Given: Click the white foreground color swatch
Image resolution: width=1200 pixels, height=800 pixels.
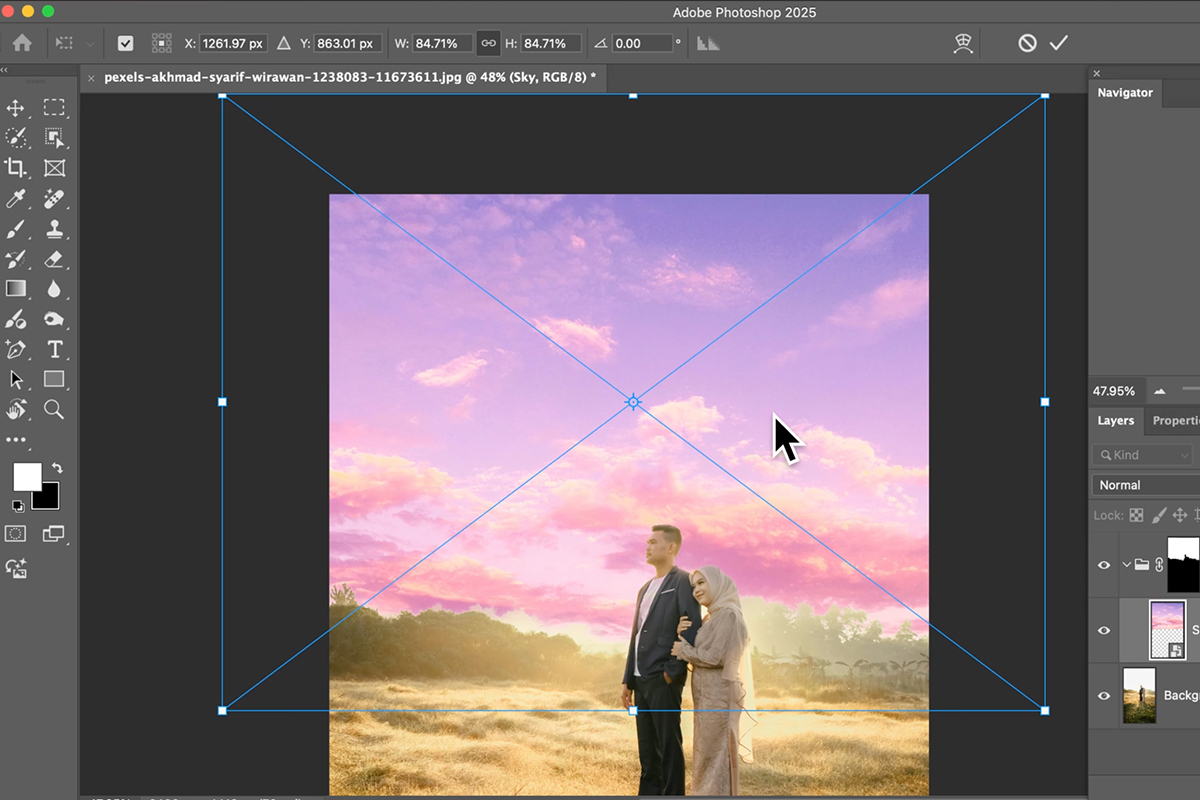Looking at the screenshot, I should pos(27,477).
